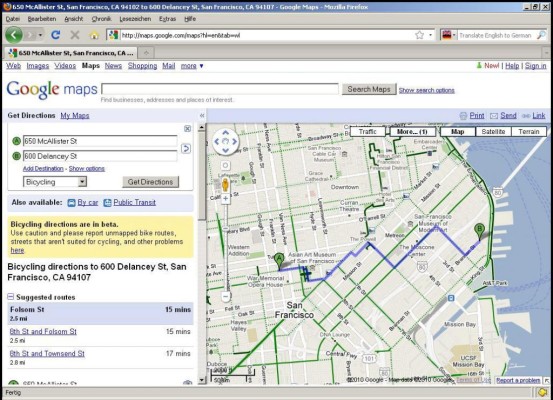Switch to Terrain view

click(529, 132)
